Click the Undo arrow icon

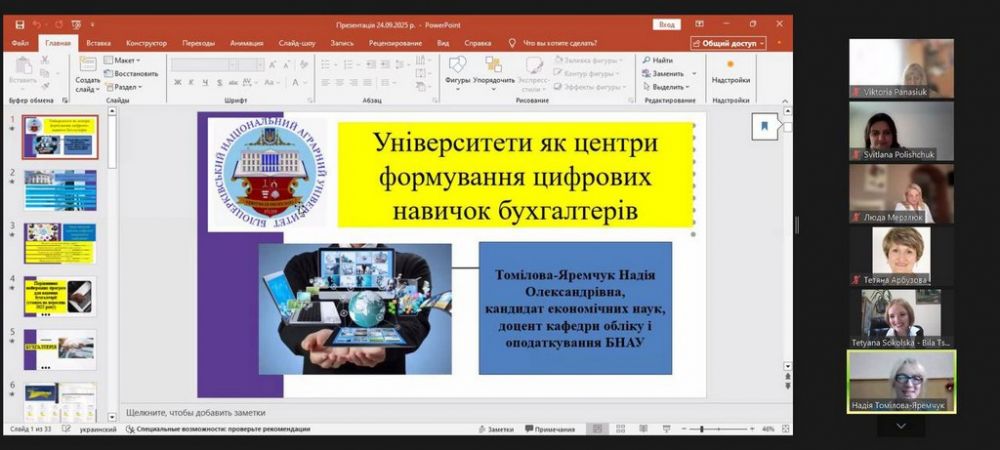click(37, 24)
